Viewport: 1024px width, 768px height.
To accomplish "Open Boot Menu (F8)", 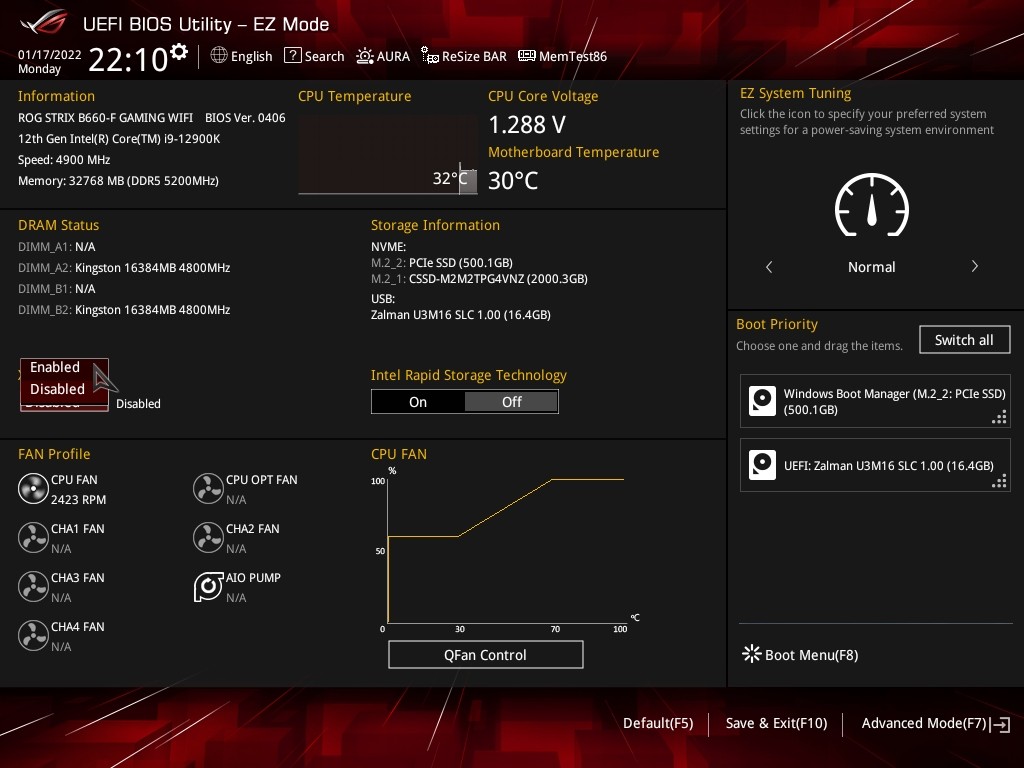I will point(800,655).
